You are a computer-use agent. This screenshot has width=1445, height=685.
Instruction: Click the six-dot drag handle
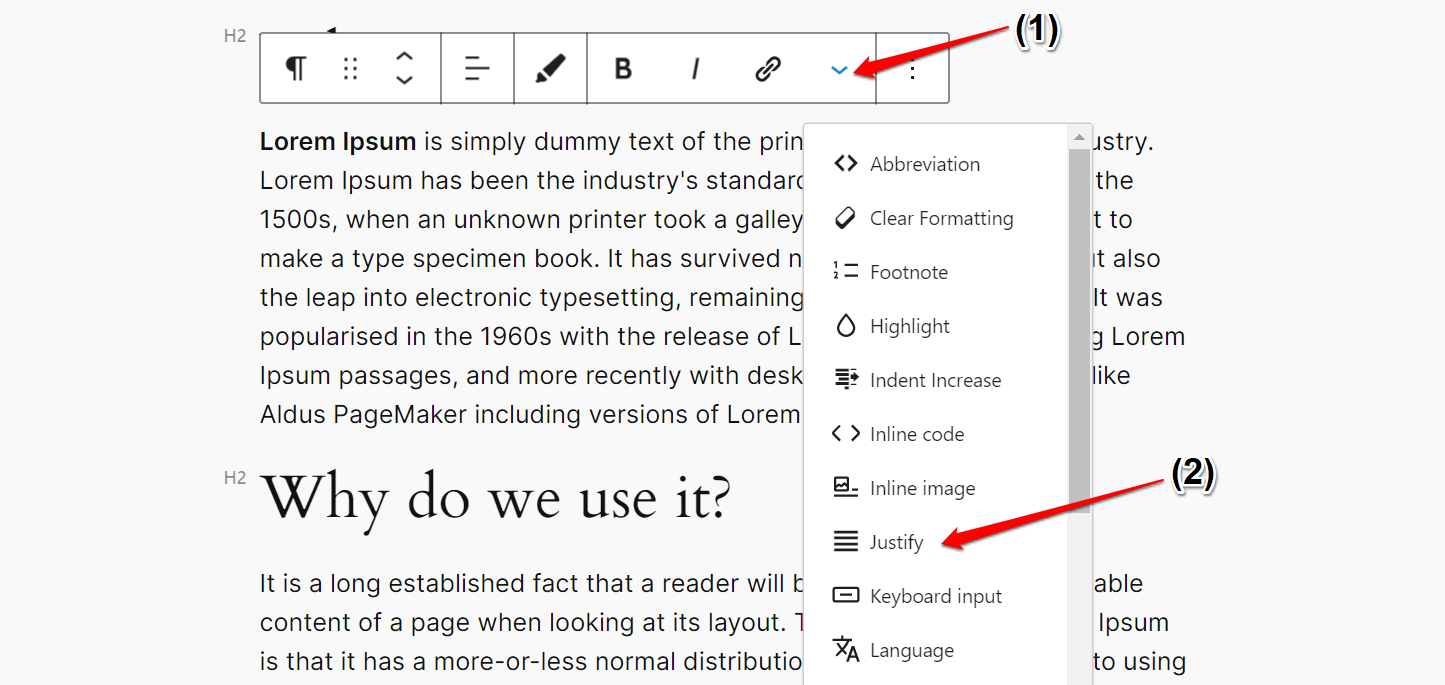[349, 68]
